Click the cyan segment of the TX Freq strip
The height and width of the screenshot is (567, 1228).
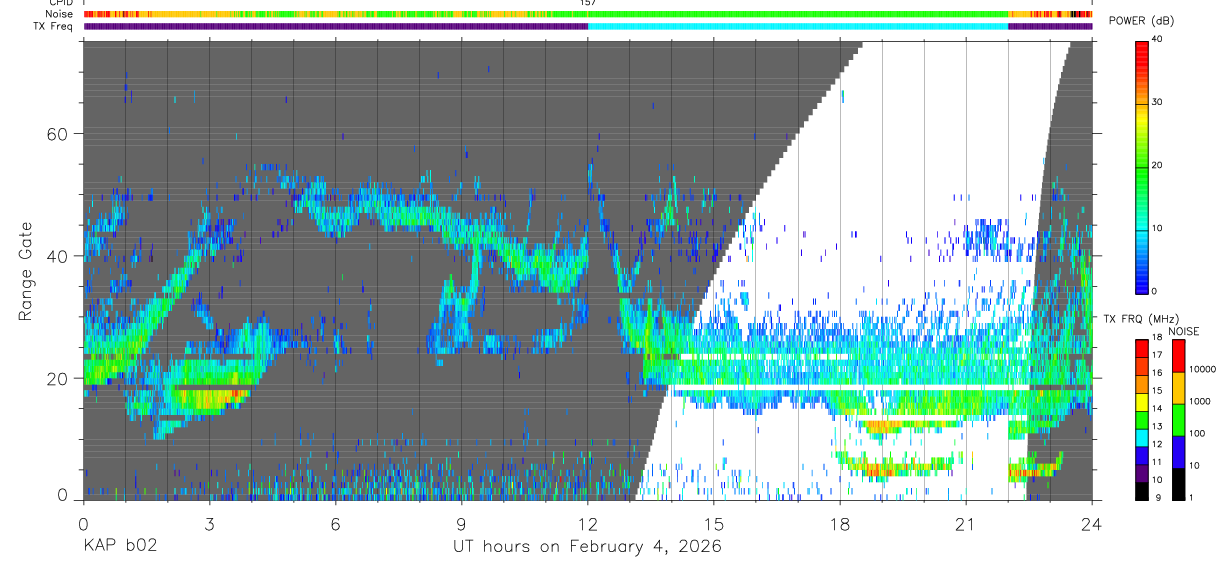pos(798,26)
